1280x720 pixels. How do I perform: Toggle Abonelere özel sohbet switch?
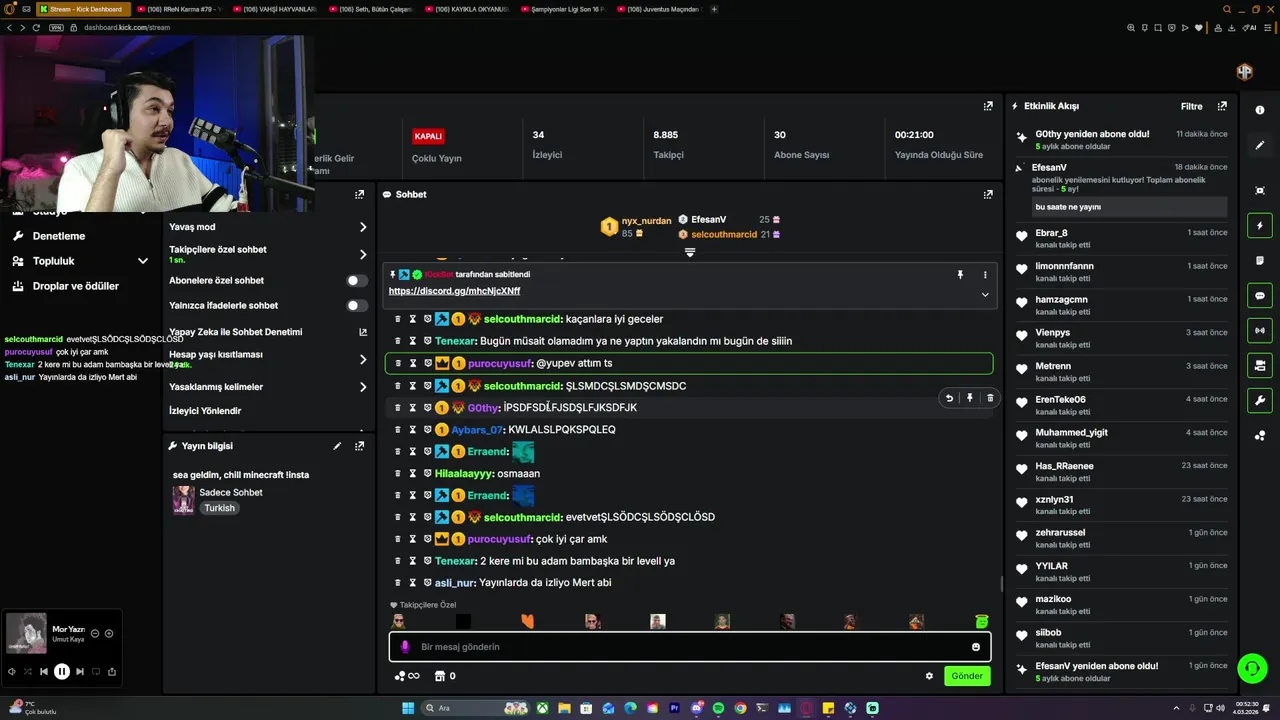[356, 281]
